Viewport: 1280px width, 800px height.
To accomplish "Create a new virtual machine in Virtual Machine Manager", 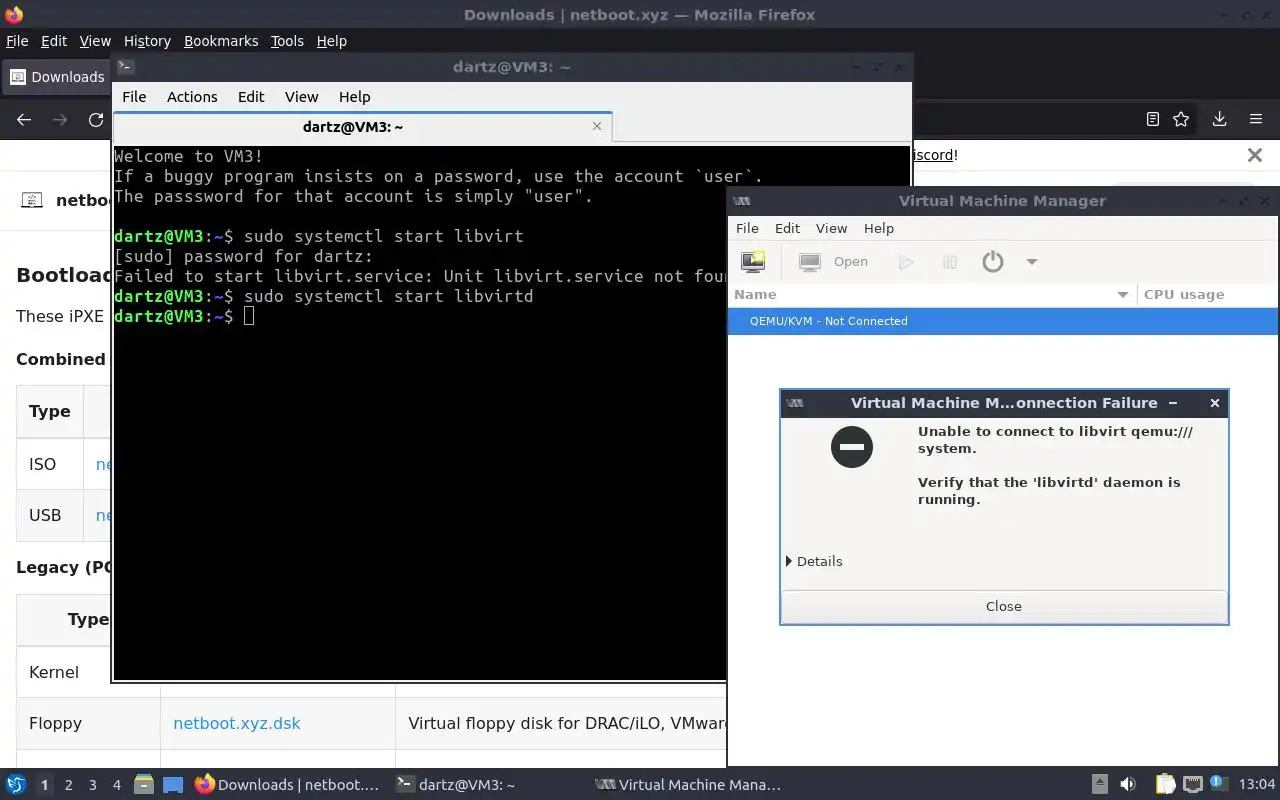I will [x=752, y=262].
